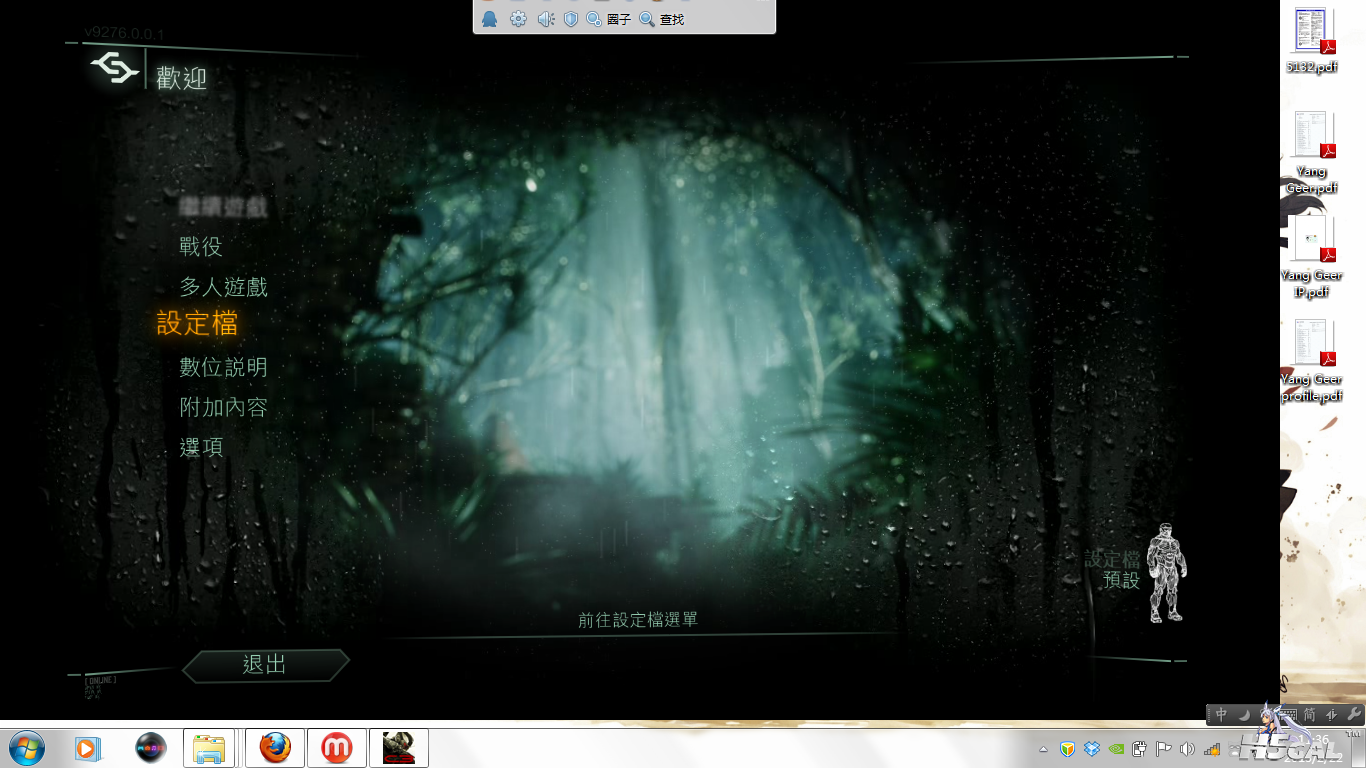Click the IME bar up-down arrows icon

click(x=1332, y=714)
